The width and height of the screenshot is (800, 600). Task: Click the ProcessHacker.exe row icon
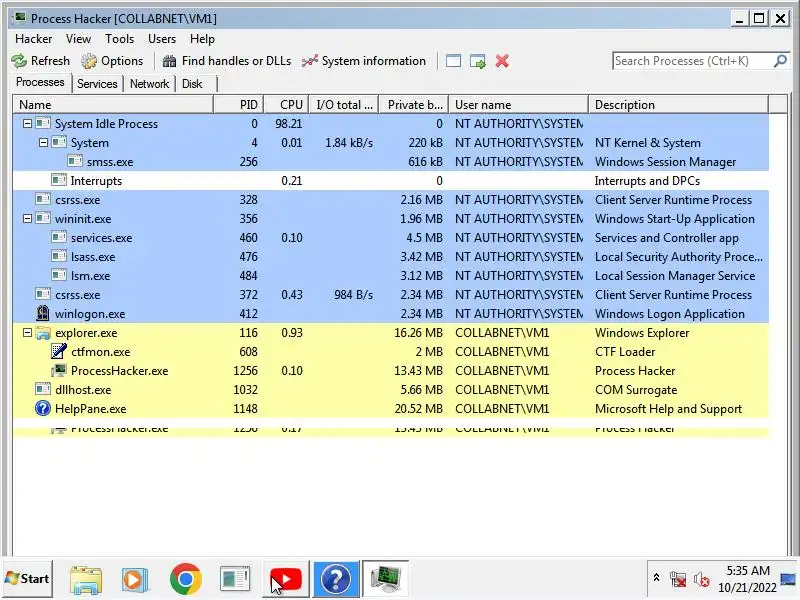click(59, 370)
